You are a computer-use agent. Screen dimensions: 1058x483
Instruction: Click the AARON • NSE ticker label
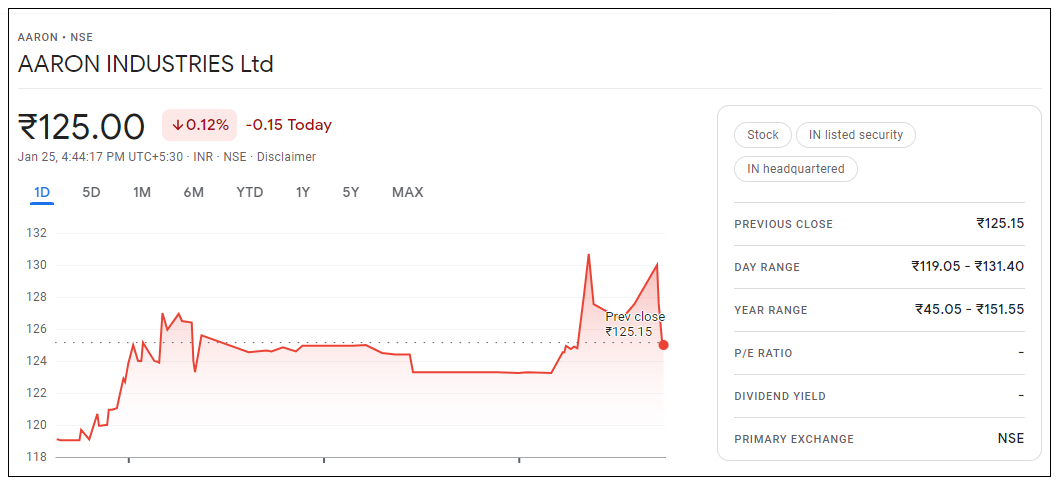pos(55,37)
